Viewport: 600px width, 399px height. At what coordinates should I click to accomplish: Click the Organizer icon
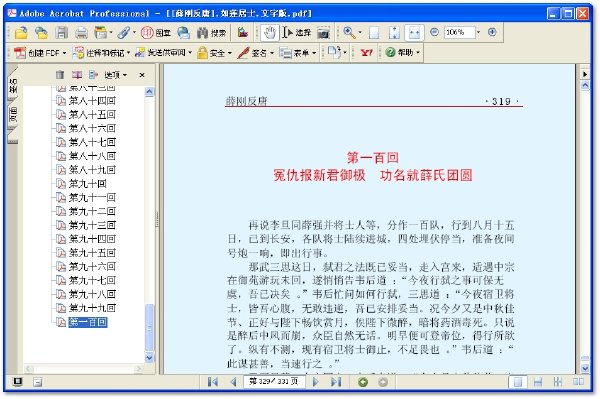(101, 33)
